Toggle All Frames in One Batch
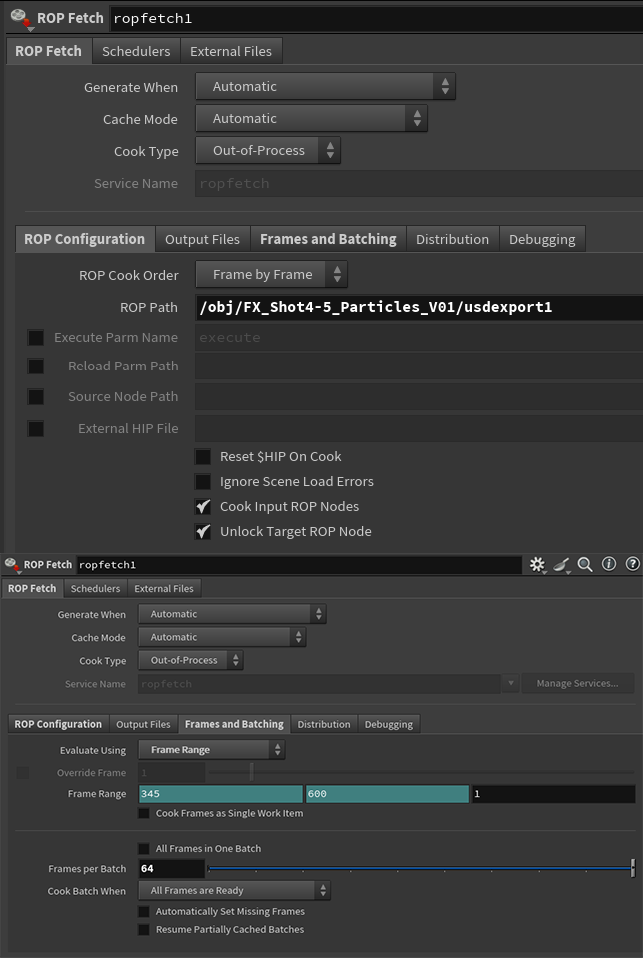643x958 pixels. [x=144, y=849]
